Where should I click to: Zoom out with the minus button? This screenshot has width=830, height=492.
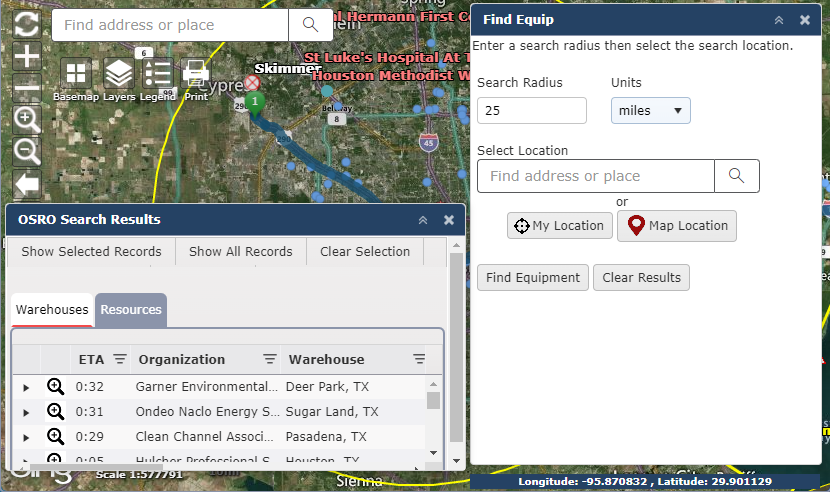pyautogui.click(x=26, y=88)
